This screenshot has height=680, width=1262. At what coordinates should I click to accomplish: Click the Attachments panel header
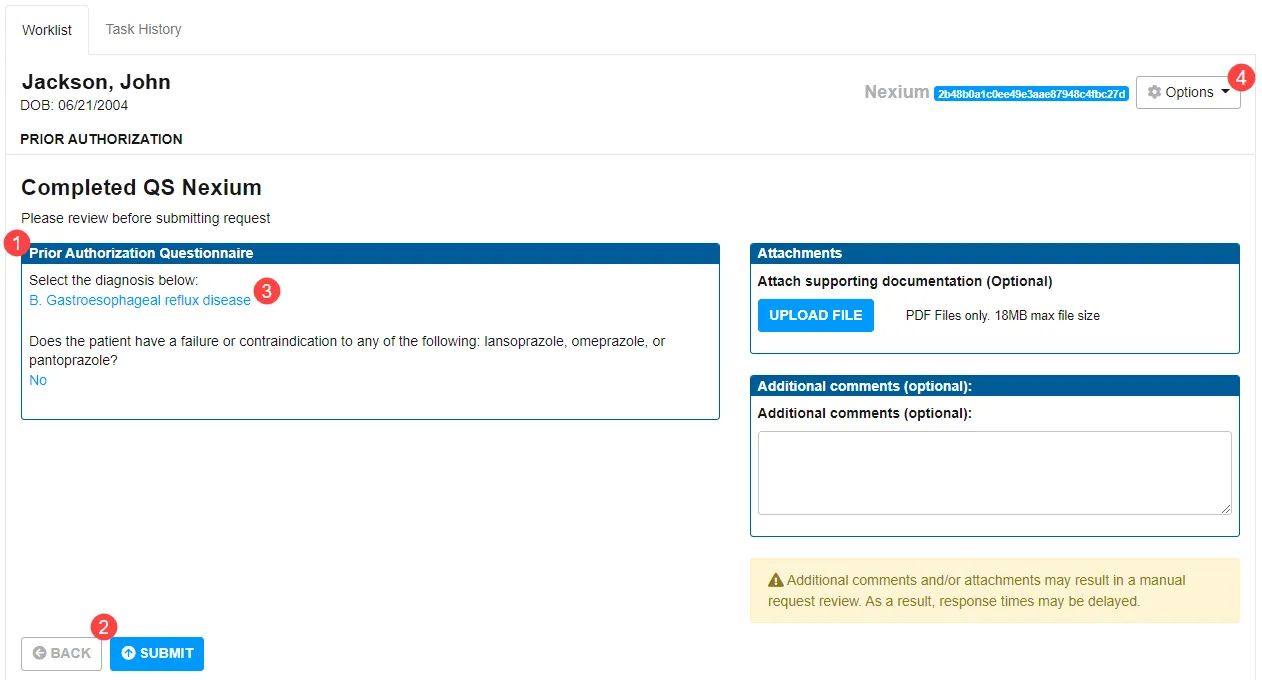click(994, 253)
